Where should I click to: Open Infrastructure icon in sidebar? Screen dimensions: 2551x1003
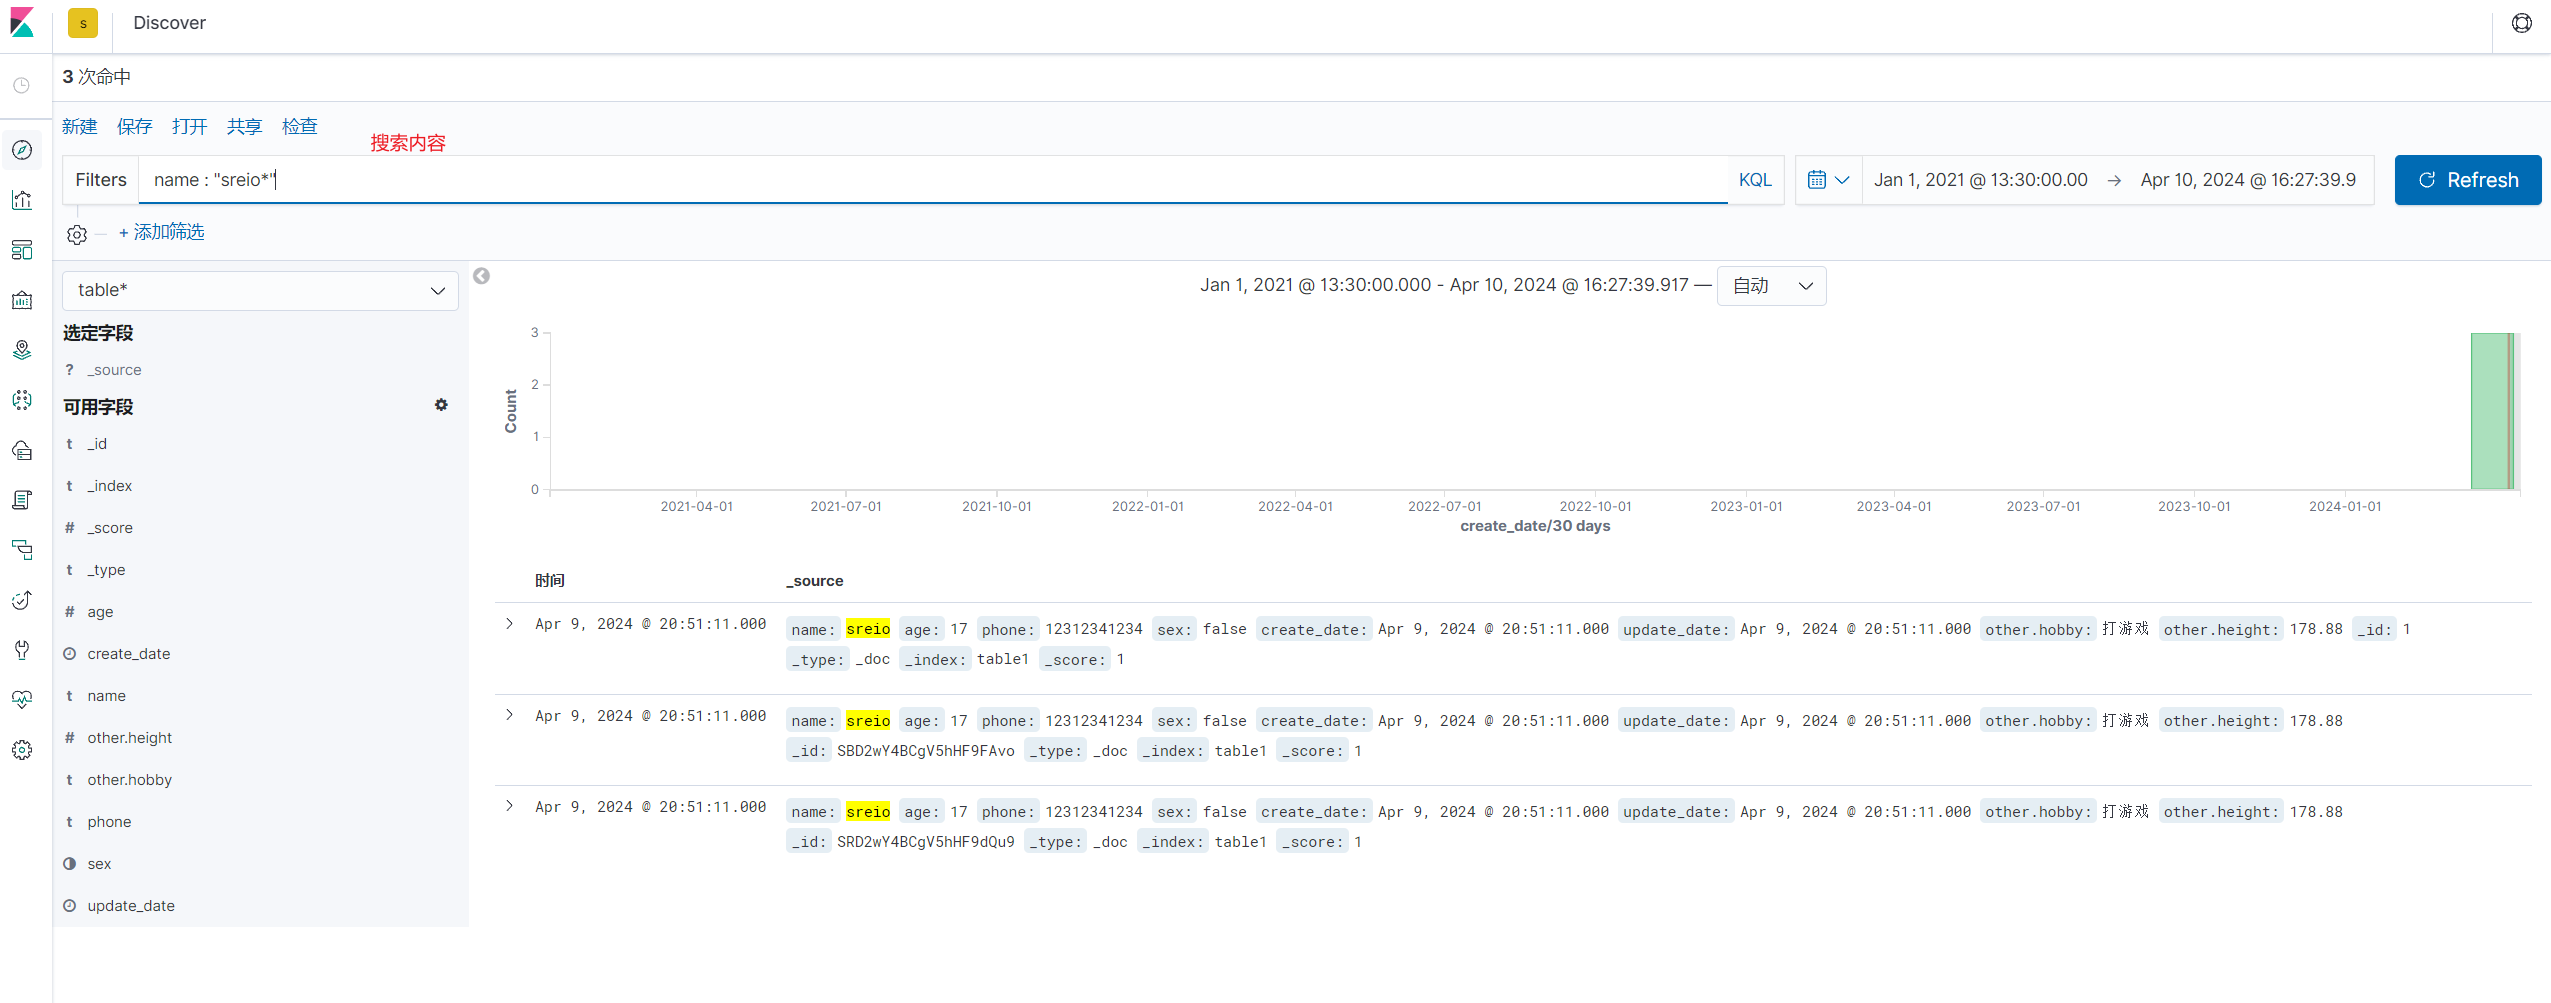pyautogui.click(x=22, y=450)
